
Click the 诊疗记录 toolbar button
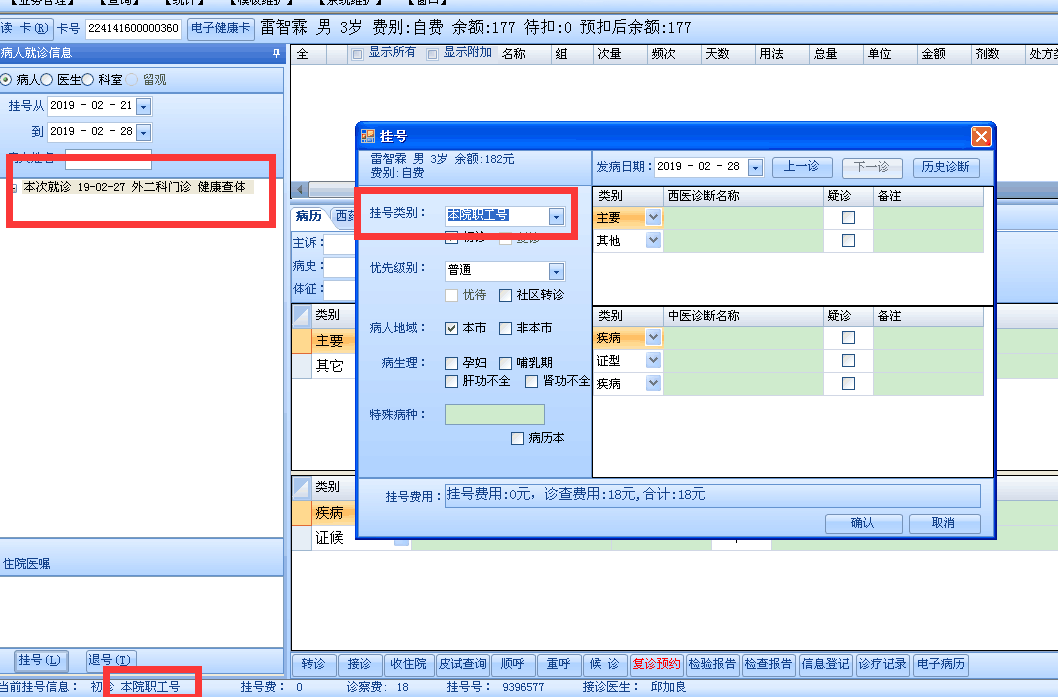(x=883, y=664)
